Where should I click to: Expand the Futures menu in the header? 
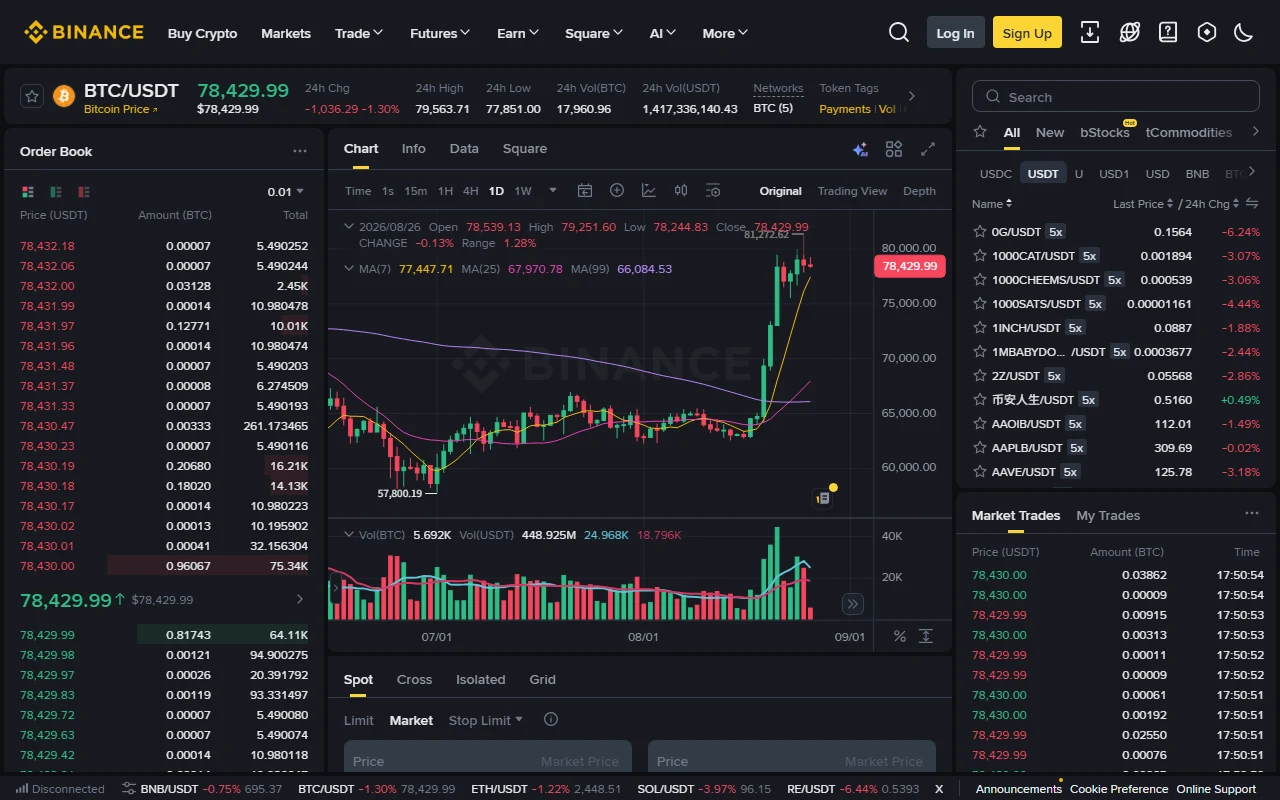(440, 33)
